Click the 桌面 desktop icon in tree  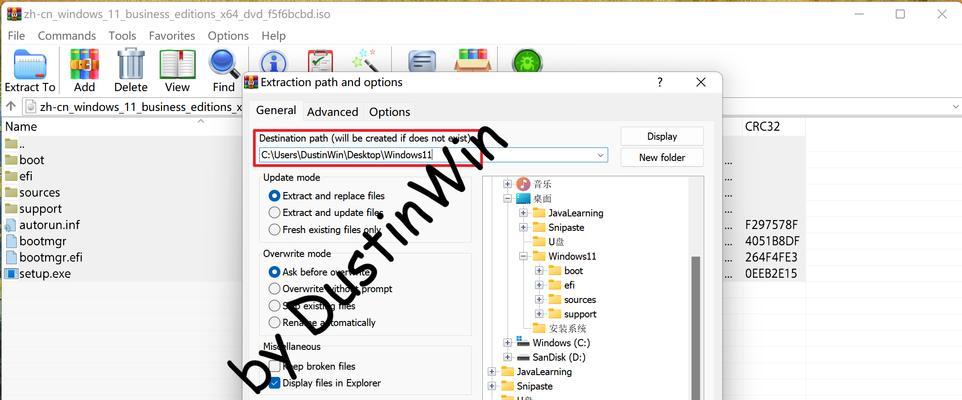pos(523,198)
